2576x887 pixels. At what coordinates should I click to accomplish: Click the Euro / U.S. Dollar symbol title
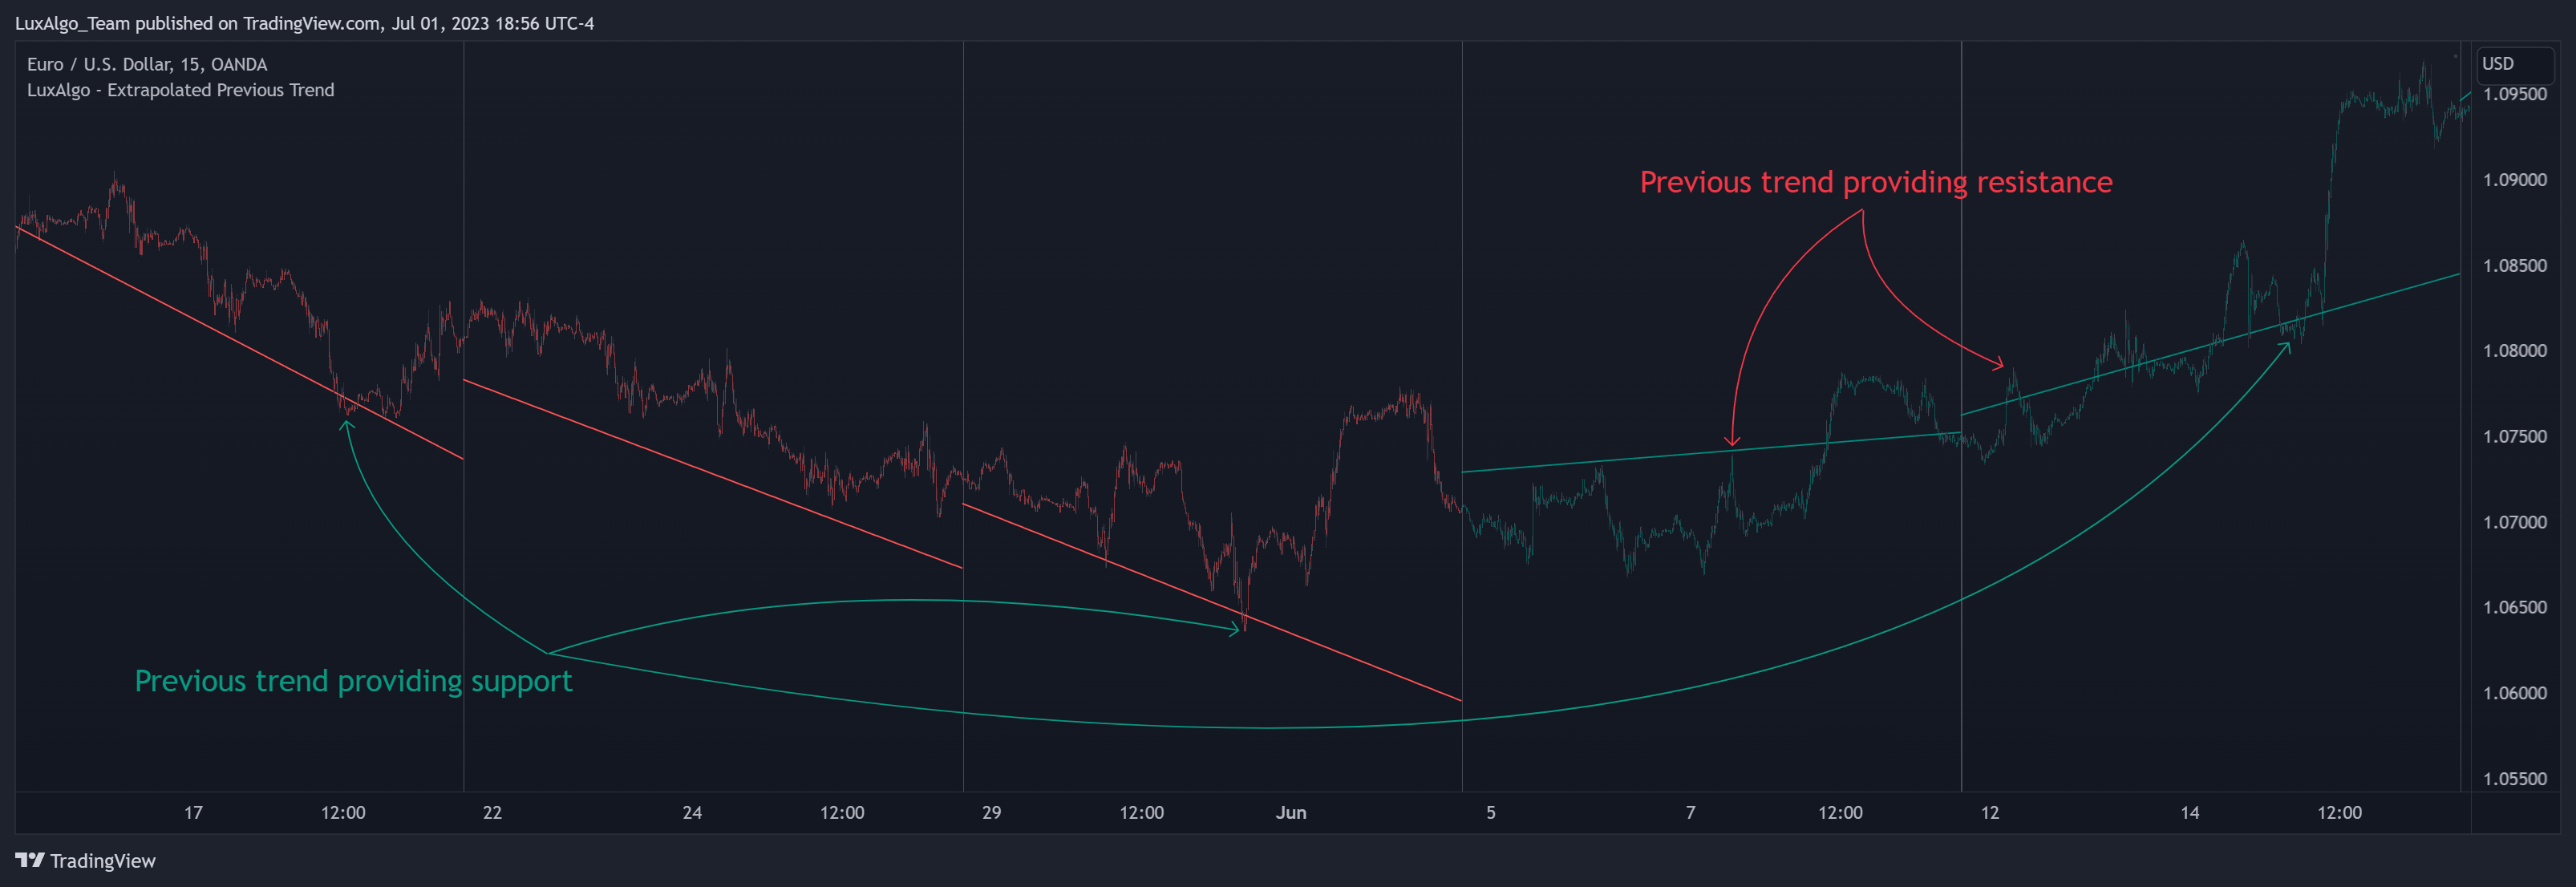(x=147, y=64)
